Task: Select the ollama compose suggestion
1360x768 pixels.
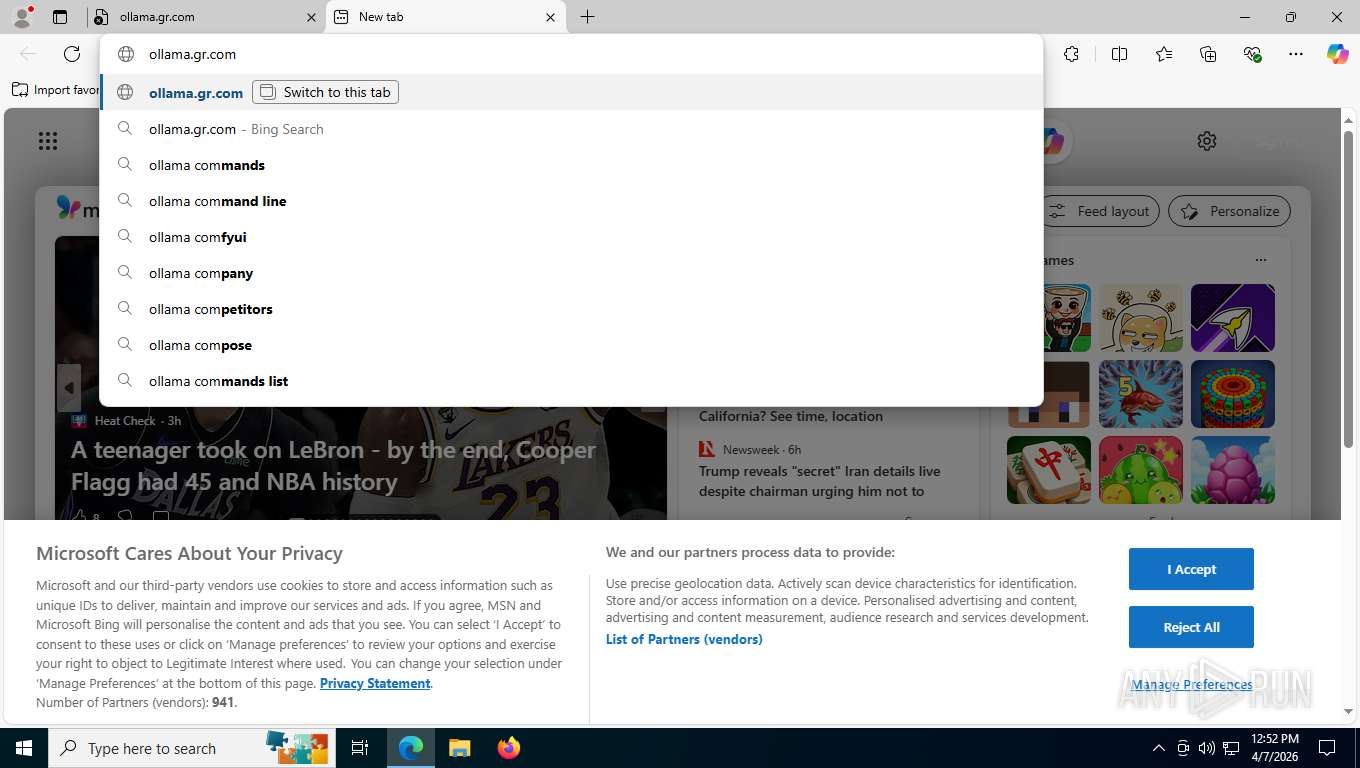Action: [x=571, y=345]
